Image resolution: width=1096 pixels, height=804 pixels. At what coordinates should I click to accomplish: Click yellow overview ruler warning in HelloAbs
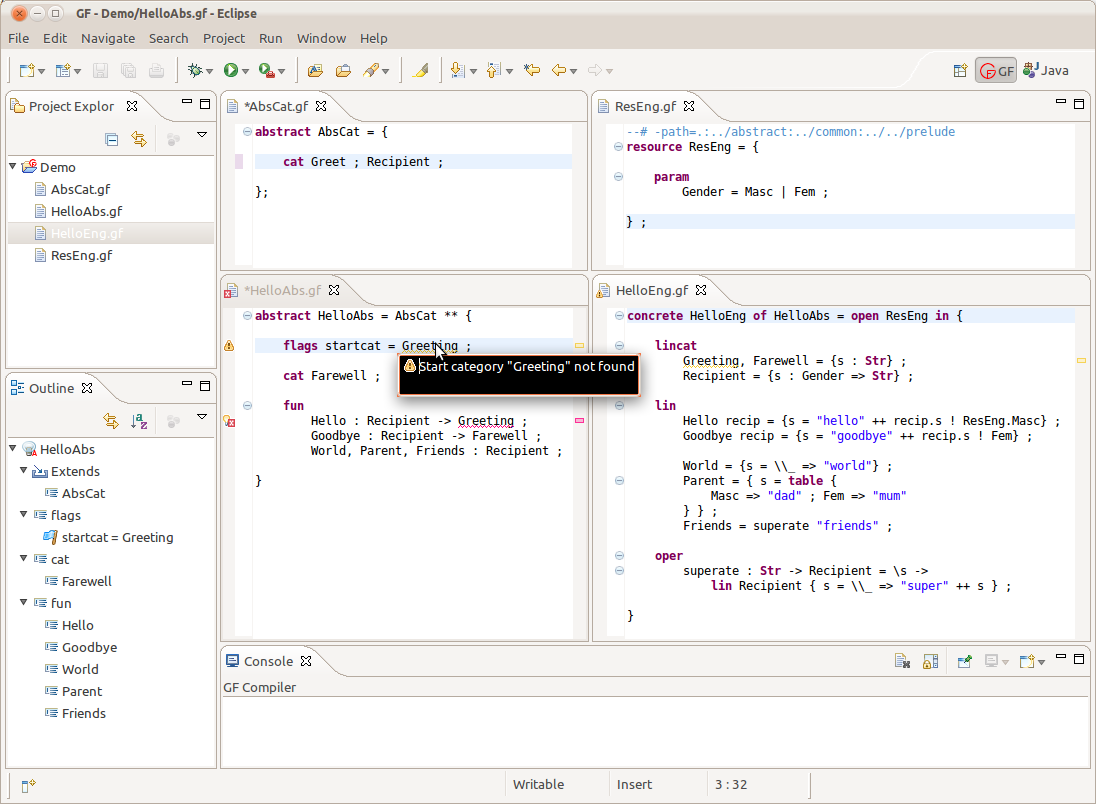pos(579,345)
